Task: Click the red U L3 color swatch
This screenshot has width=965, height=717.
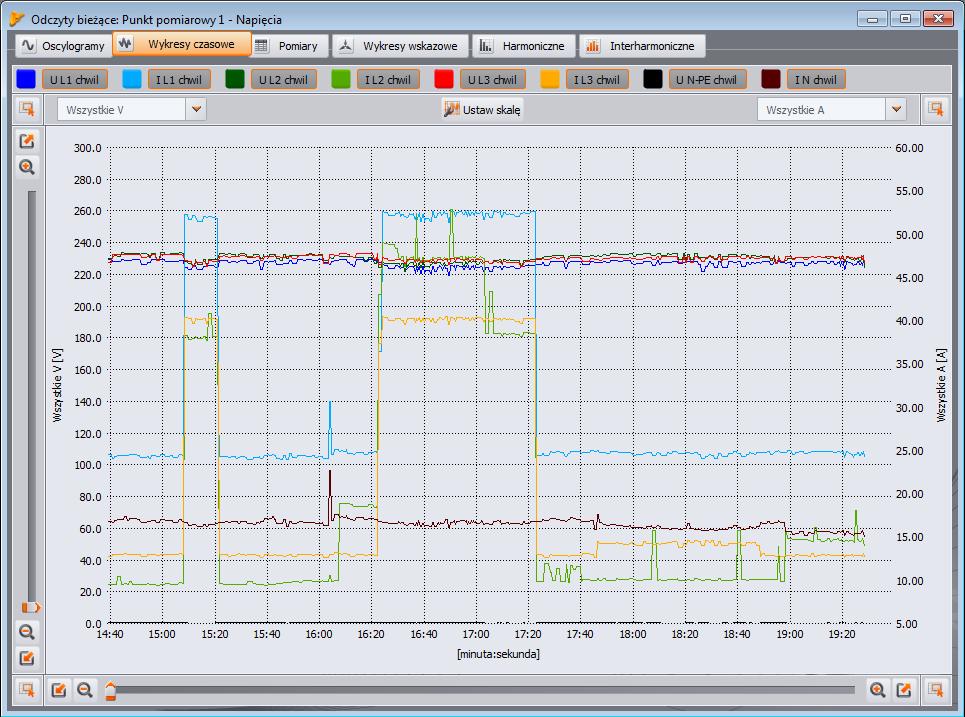Action: pos(444,79)
